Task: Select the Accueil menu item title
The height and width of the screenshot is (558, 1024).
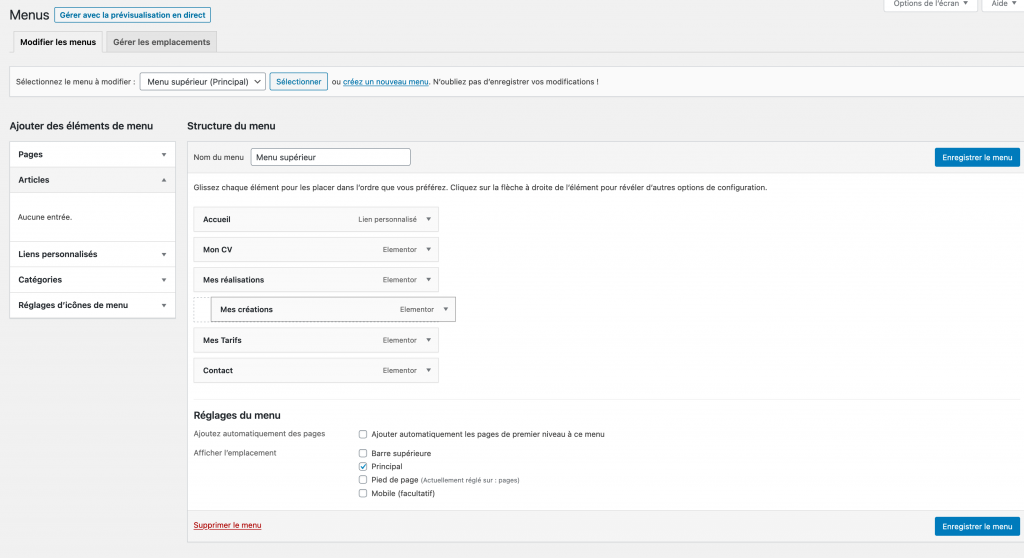Action: pyautogui.click(x=217, y=220)
